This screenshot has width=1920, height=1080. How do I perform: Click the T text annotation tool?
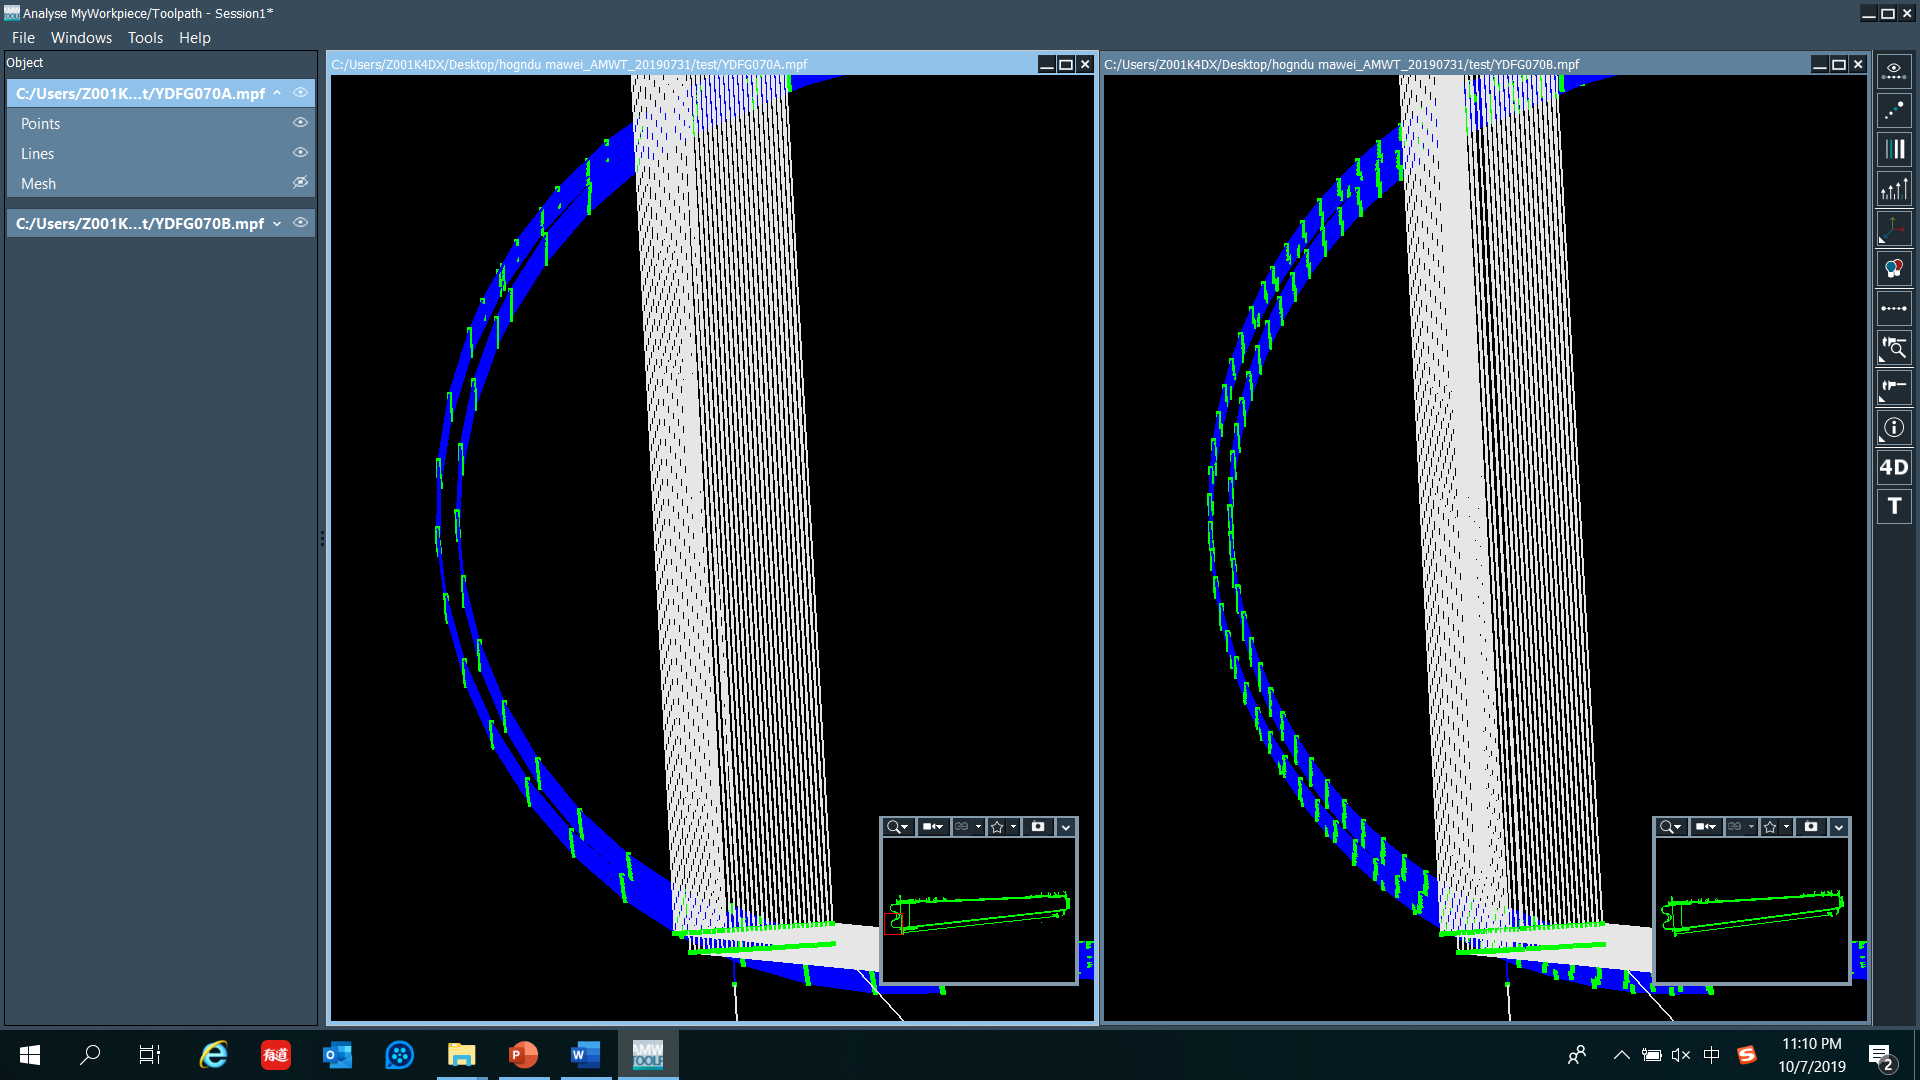[x=1893, y=506]
